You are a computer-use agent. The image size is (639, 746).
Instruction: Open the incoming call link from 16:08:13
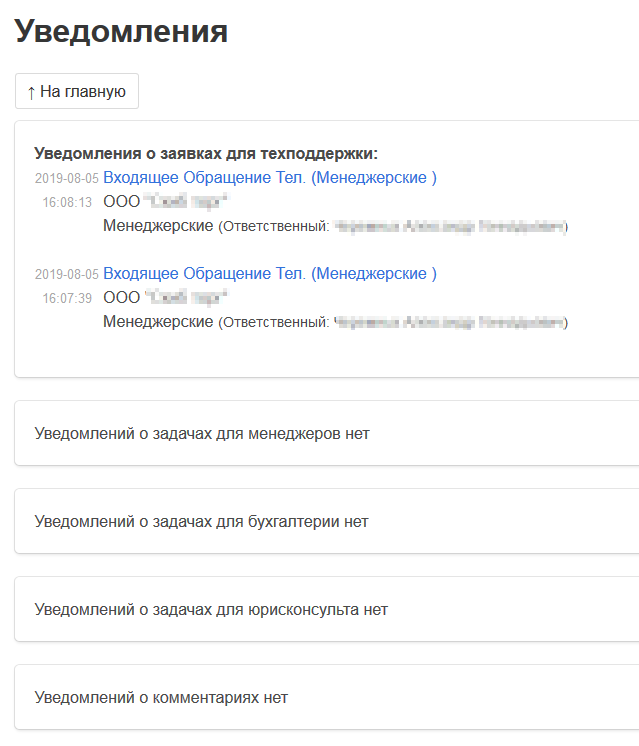[269, 178]
